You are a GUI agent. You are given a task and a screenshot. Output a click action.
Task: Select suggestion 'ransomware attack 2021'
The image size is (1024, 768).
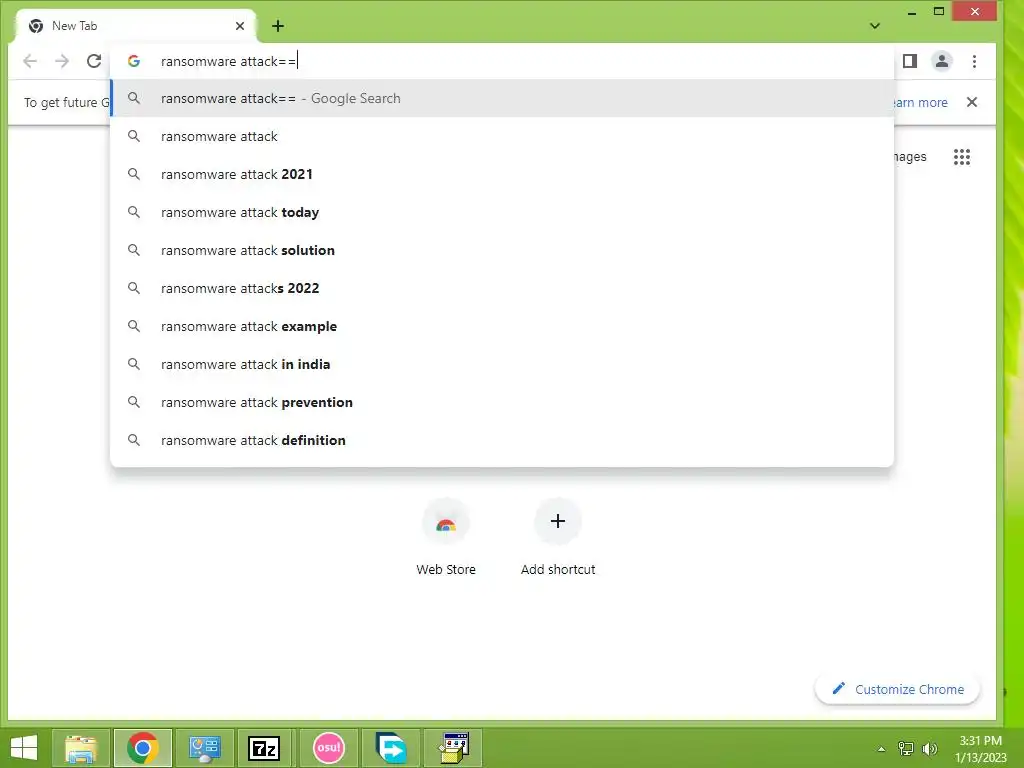click(x=502, y=174)
